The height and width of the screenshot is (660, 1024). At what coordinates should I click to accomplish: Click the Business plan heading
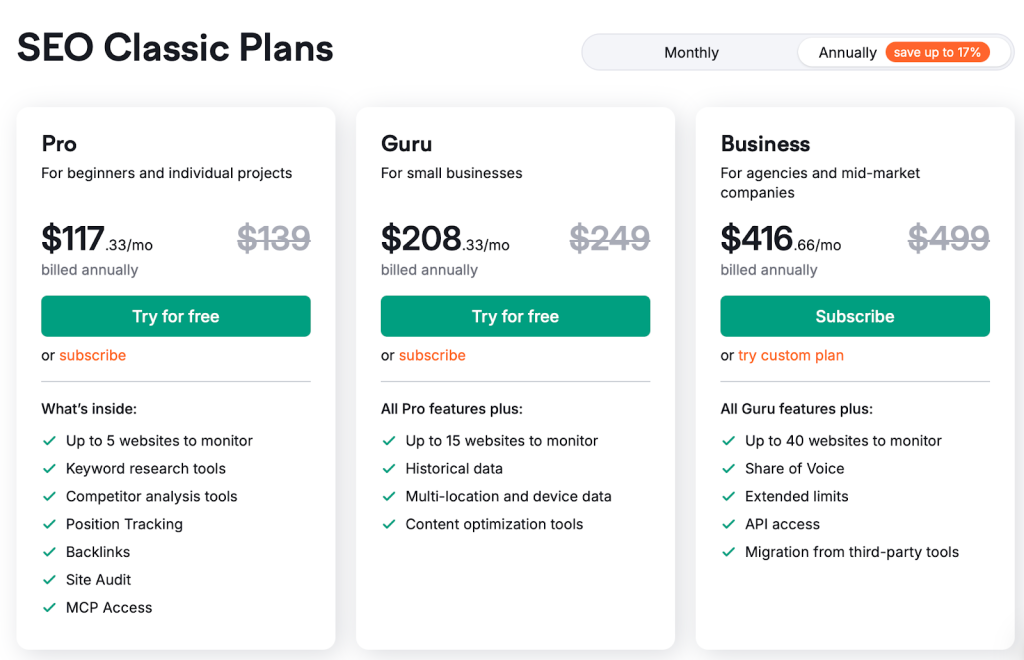765,144
